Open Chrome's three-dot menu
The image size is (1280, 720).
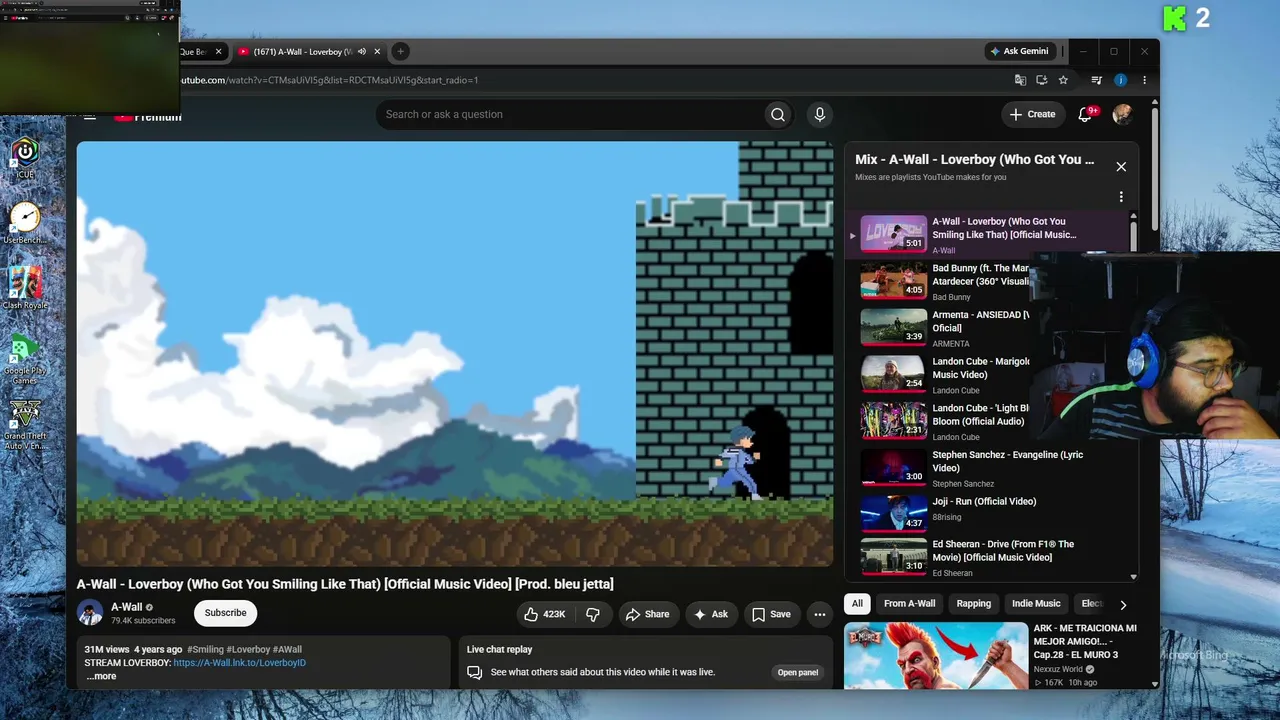[1144, 80]
